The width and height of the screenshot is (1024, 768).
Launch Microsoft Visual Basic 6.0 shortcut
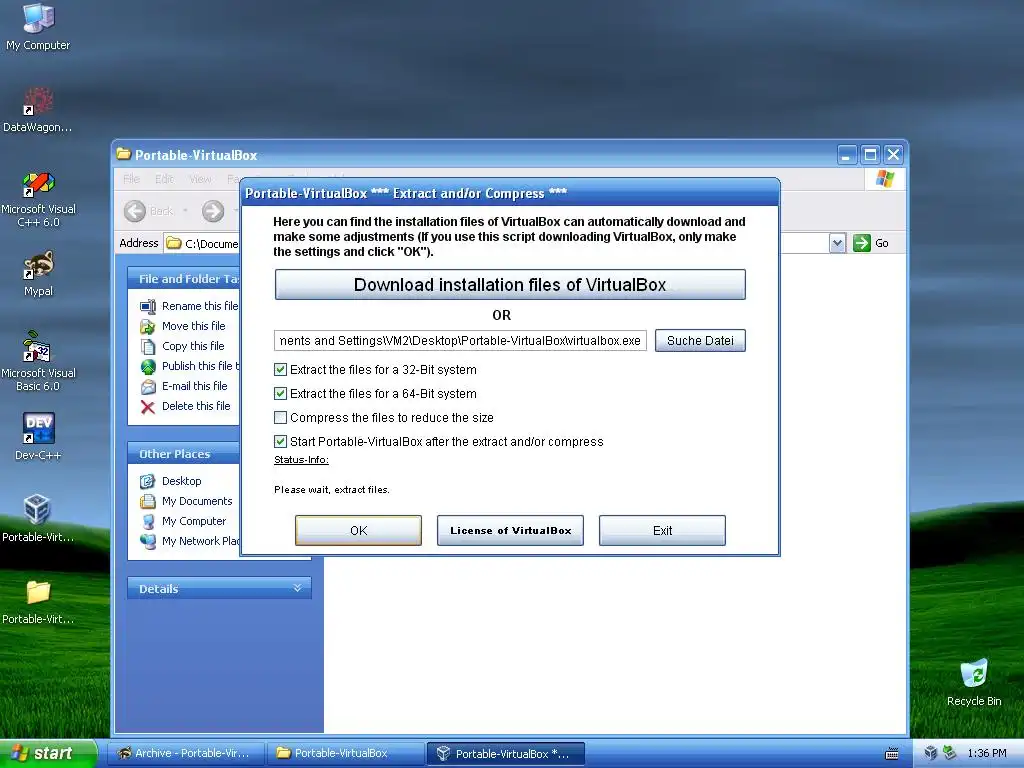click(38, 361)
